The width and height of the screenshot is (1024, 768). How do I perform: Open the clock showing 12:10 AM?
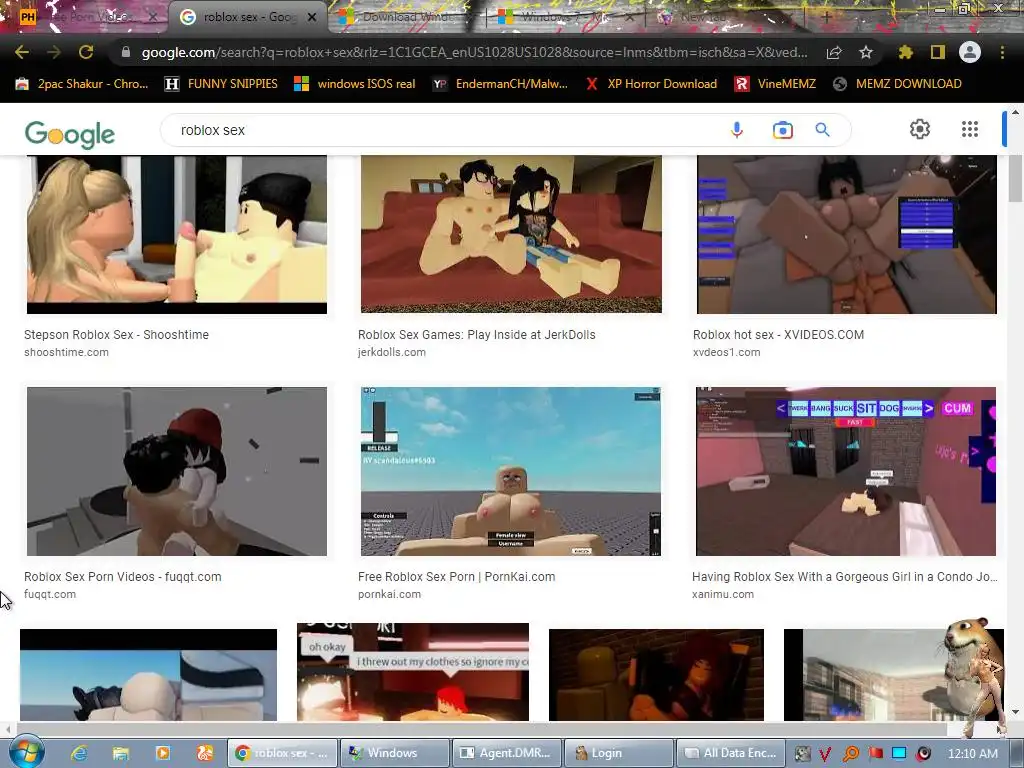(x=972, y=754)
